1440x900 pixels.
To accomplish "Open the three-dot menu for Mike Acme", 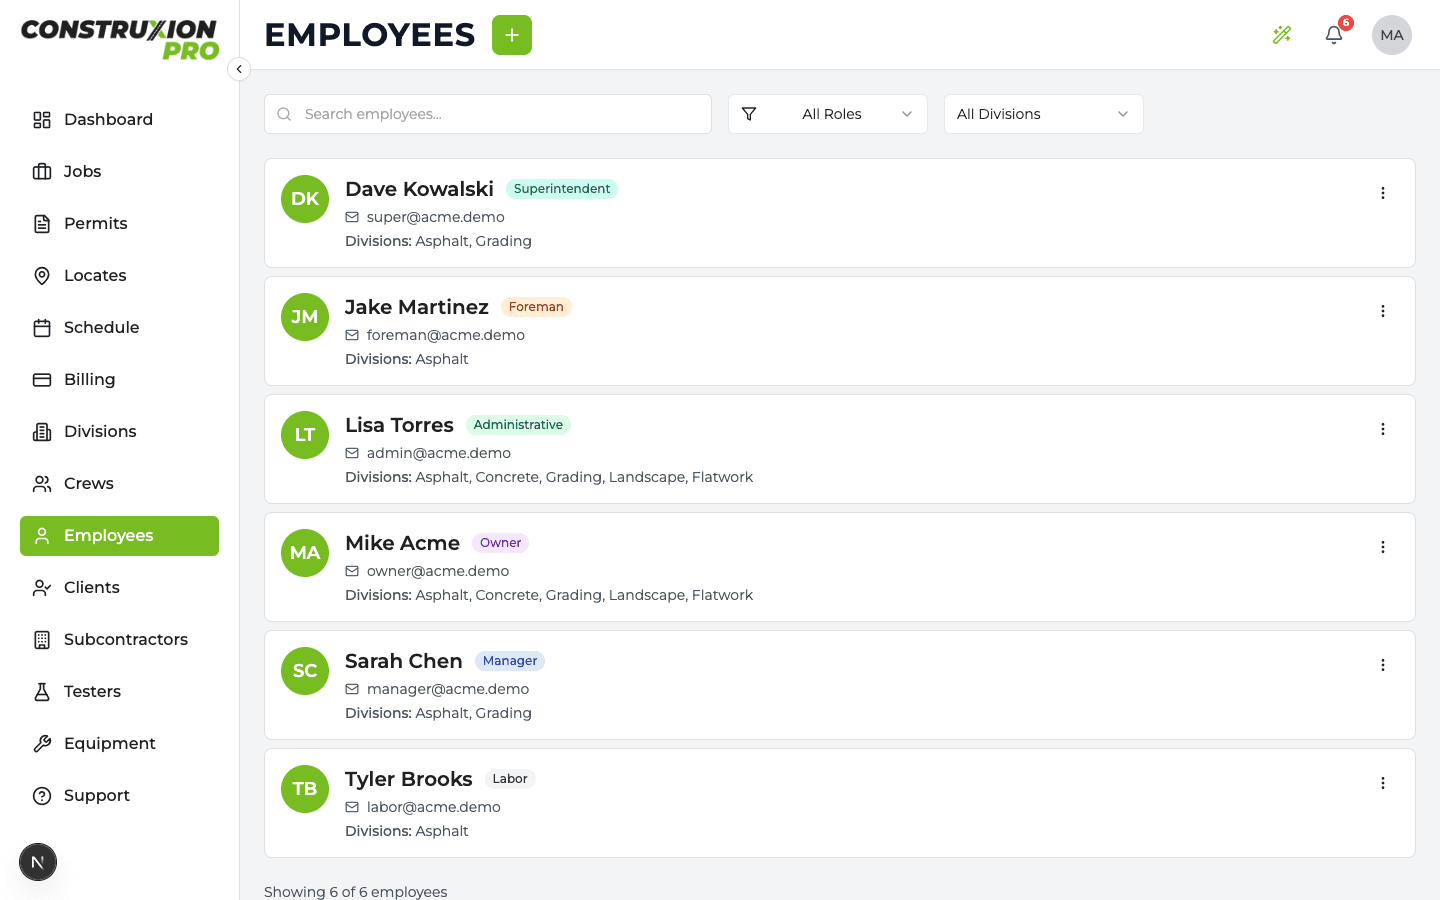I will [1383, 547].
